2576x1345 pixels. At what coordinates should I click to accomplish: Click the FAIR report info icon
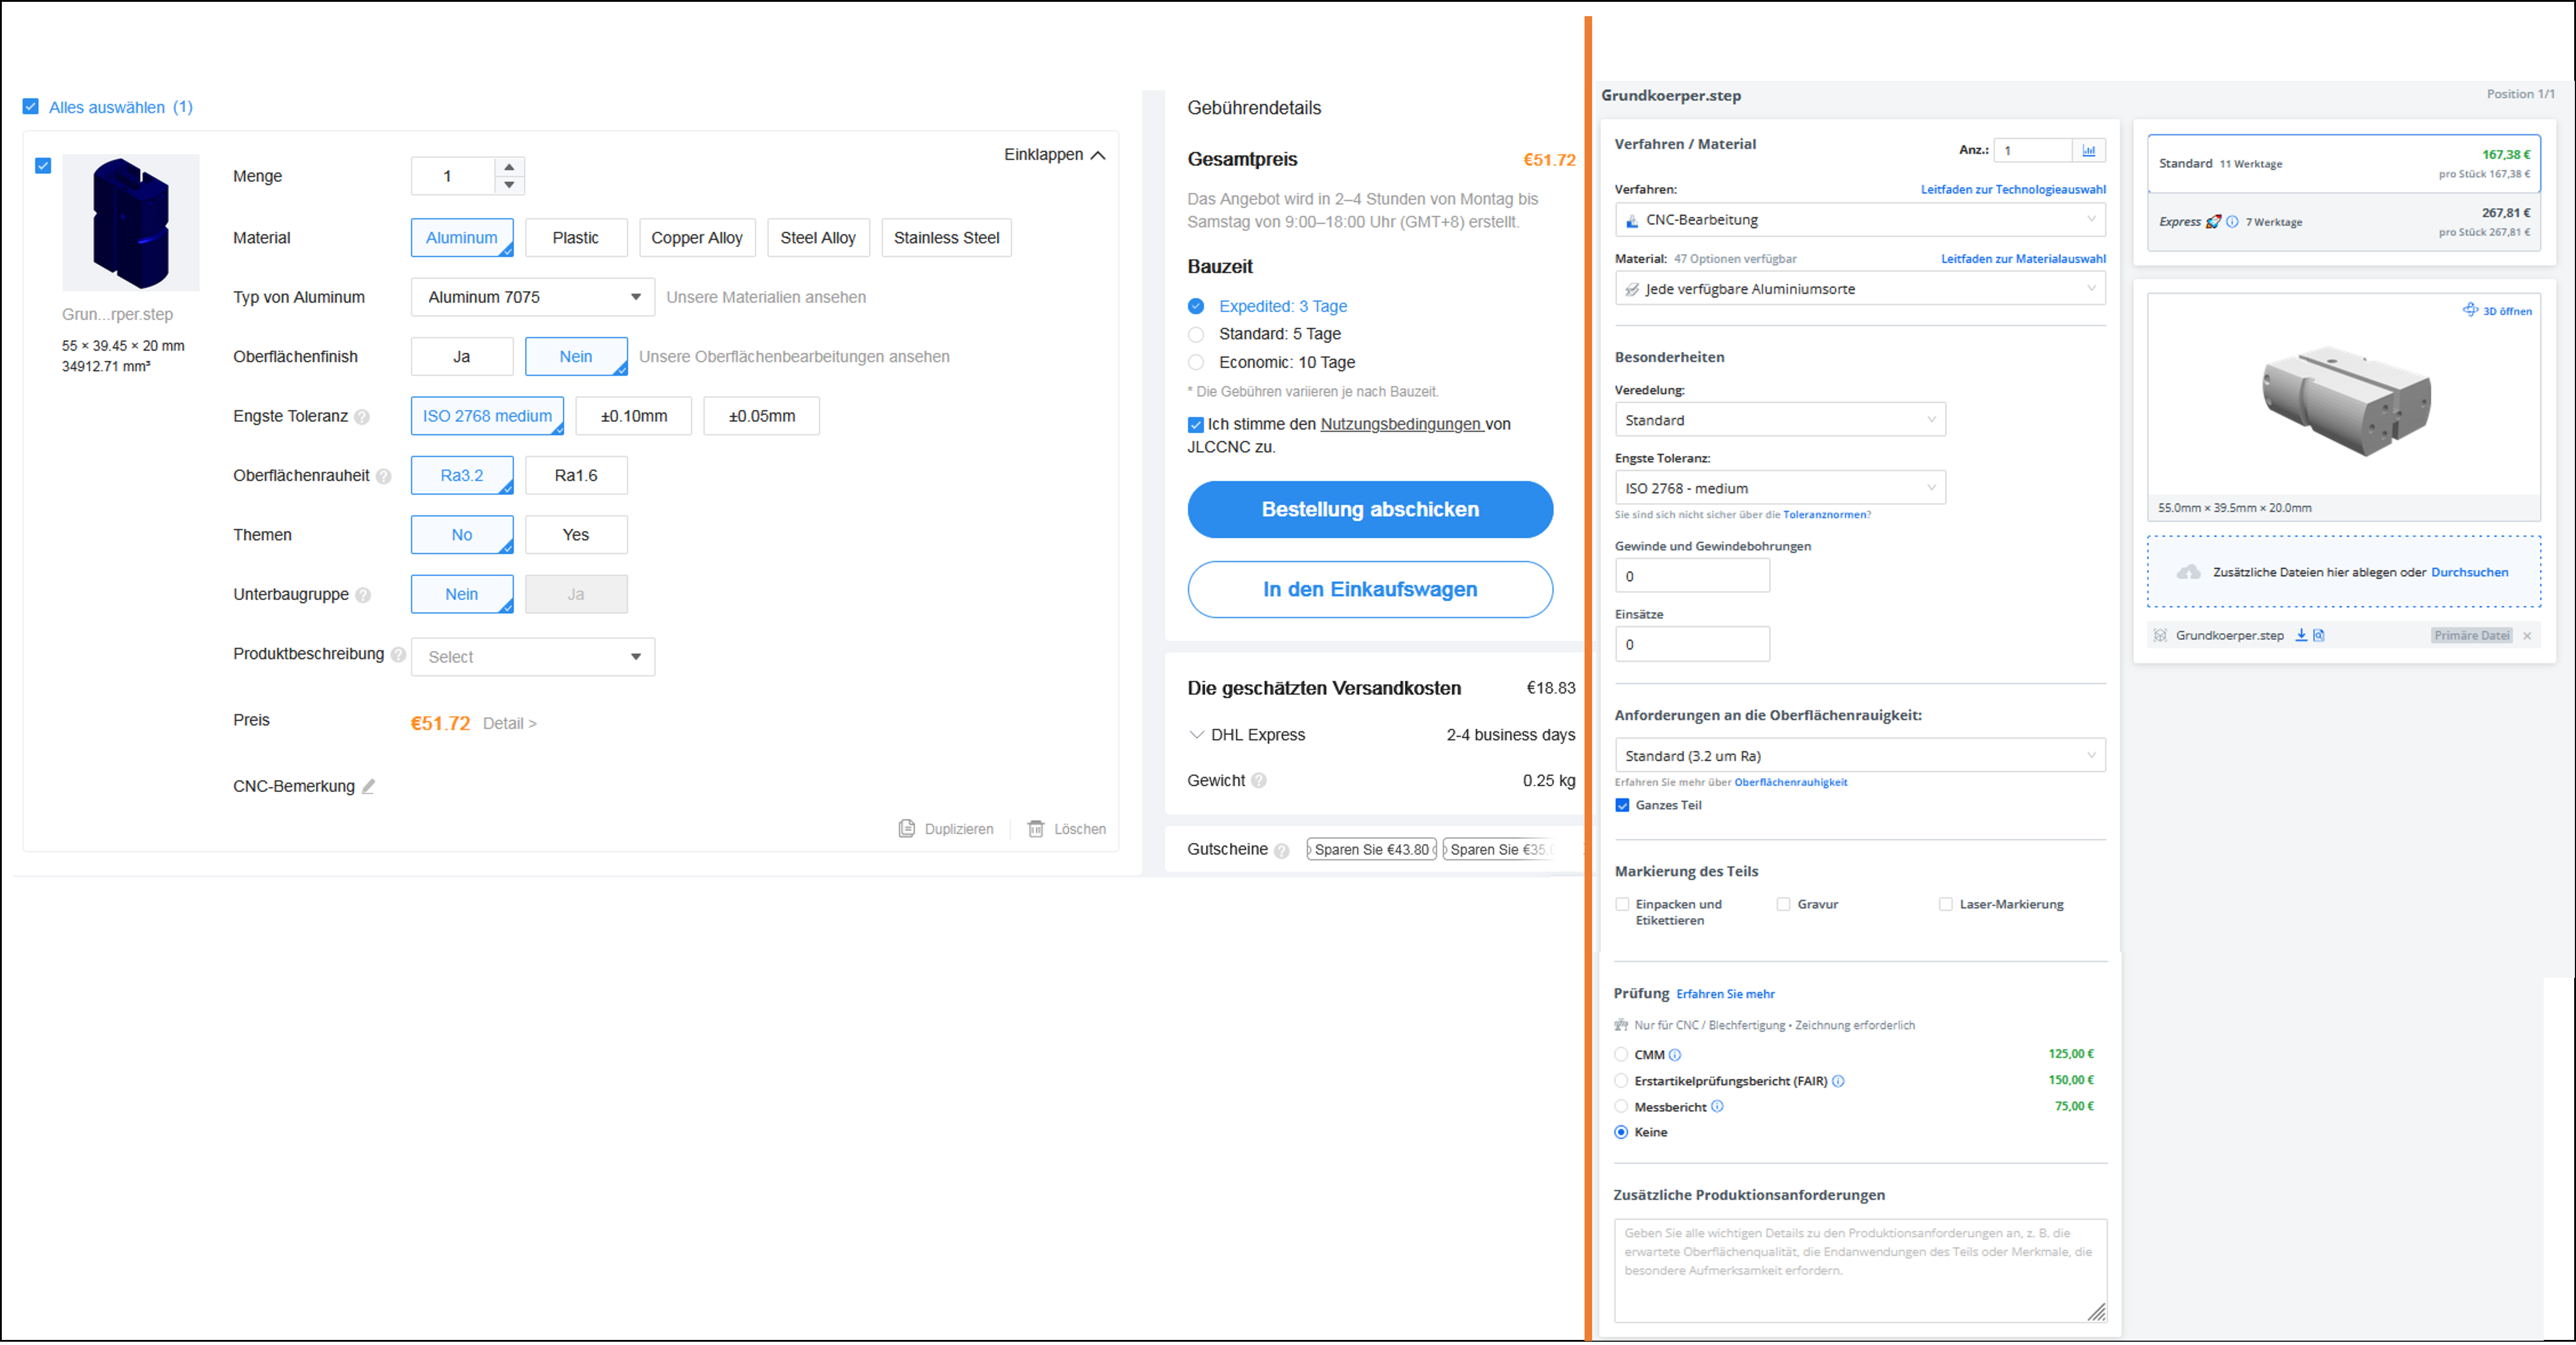click(1838, 1081)
